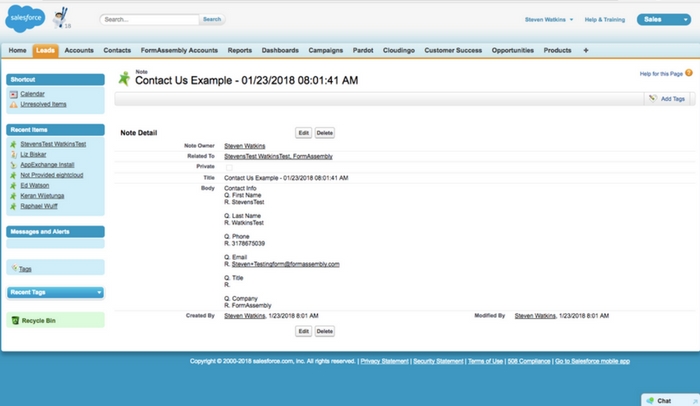Switch to the Products tab
The height and width of the screenshot is (406, 700).
point(557,50)
